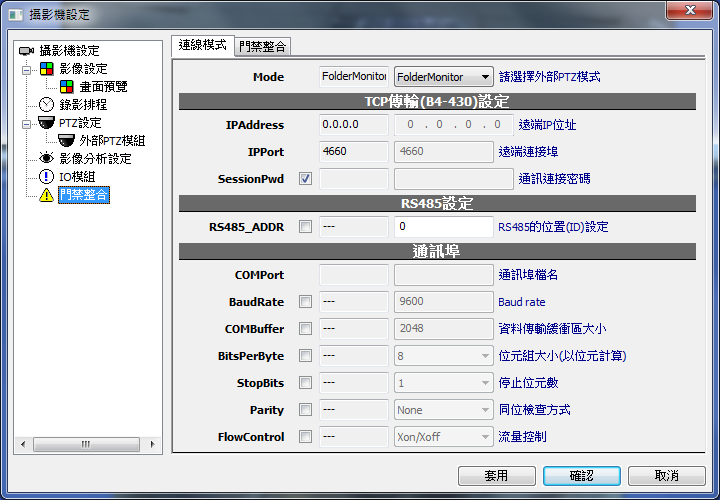The width and height of the screenshot is (720, 500).
Task: Click tree panel scroll right arrow
Action: [x=153, y=444]
